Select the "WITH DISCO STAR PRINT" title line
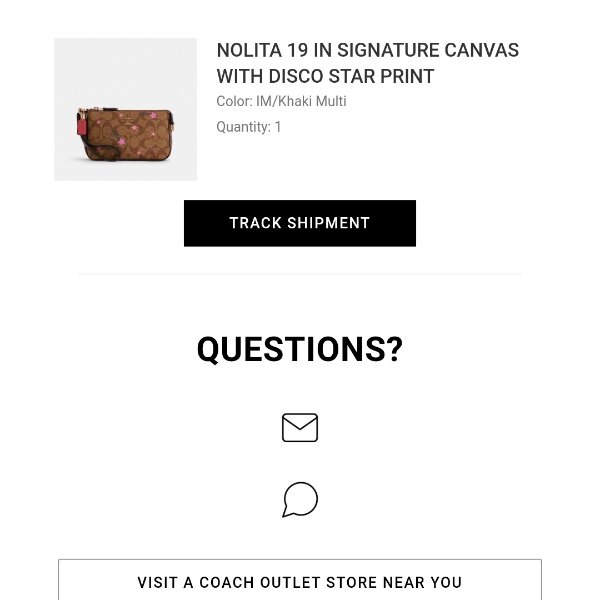The width and height of the screenshot is (600, 600). (x=325, y=77)
